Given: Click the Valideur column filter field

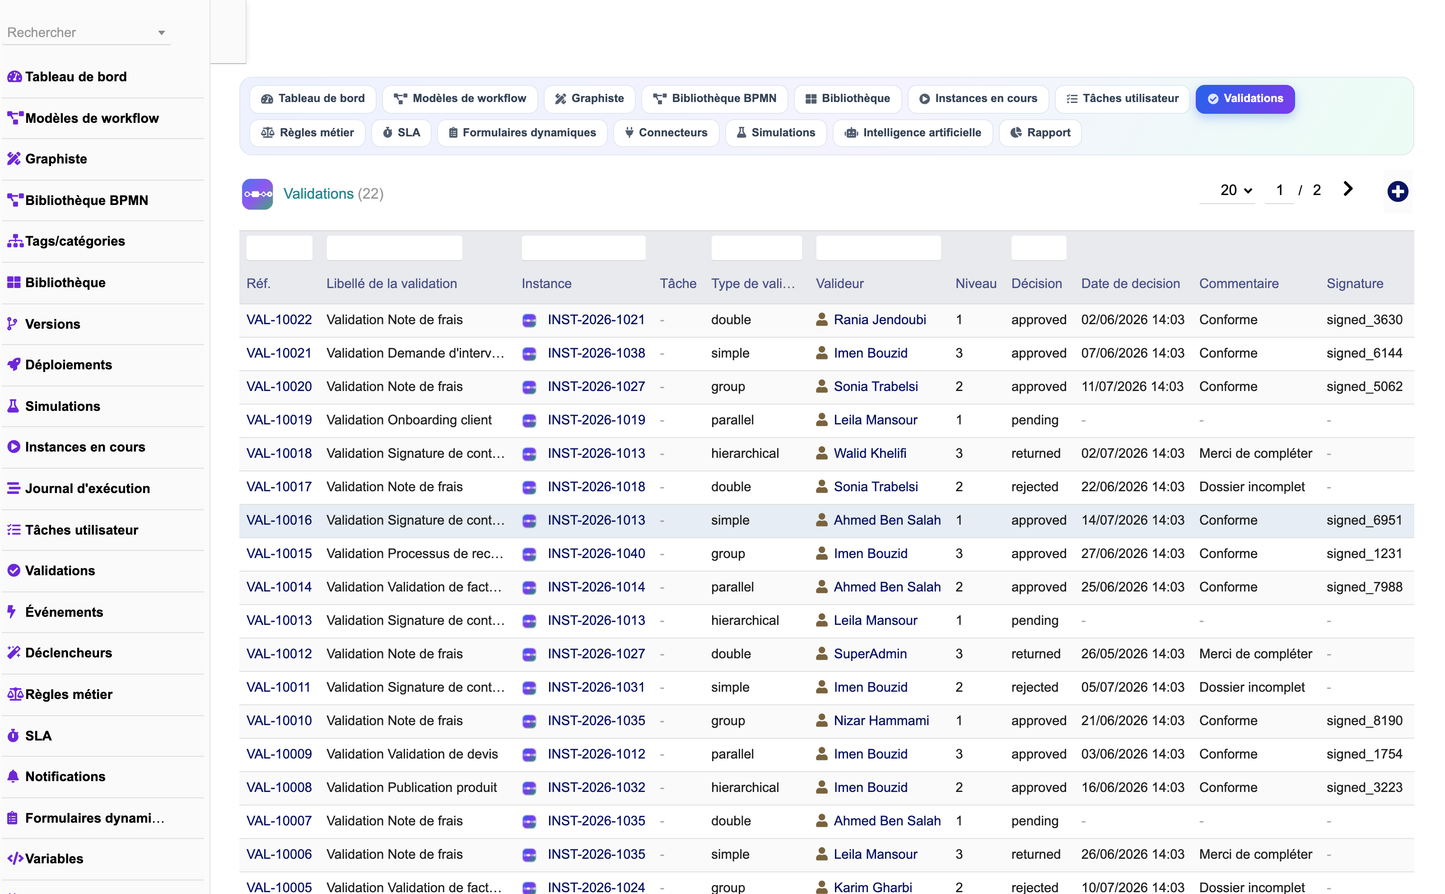Looking at the screenshot, I should coord(878,248).
